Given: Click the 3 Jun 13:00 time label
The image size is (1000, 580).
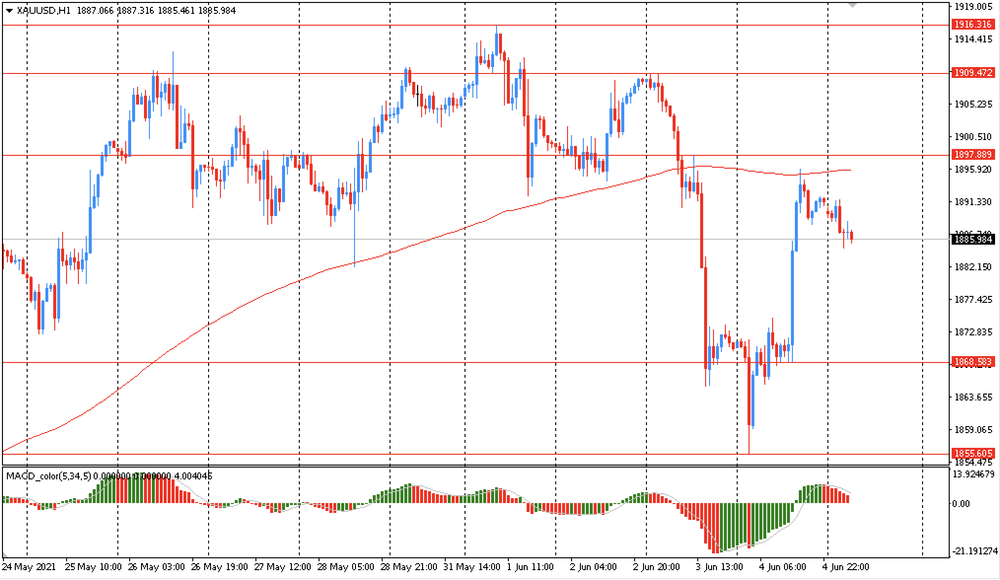Looking at the screenshot, I should 720,567.
